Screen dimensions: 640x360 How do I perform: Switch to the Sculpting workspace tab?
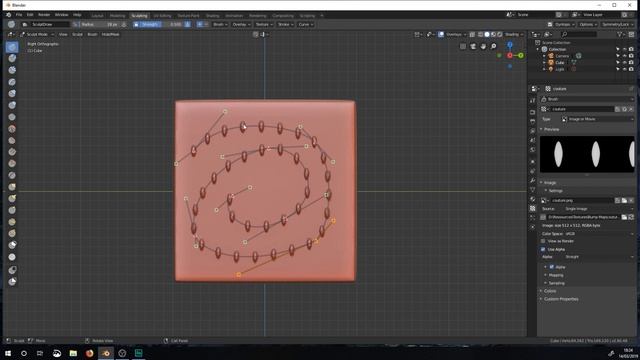(x=139, y=16)
